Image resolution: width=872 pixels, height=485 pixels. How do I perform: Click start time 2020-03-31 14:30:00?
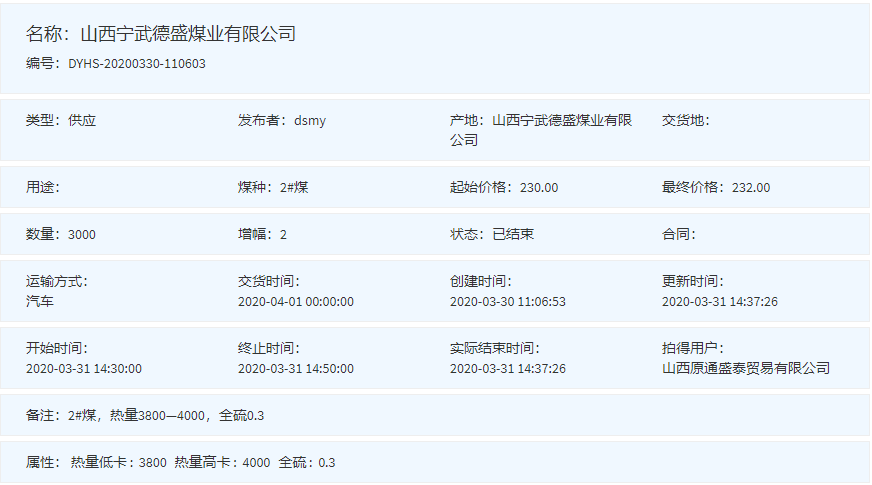point(84,368)
